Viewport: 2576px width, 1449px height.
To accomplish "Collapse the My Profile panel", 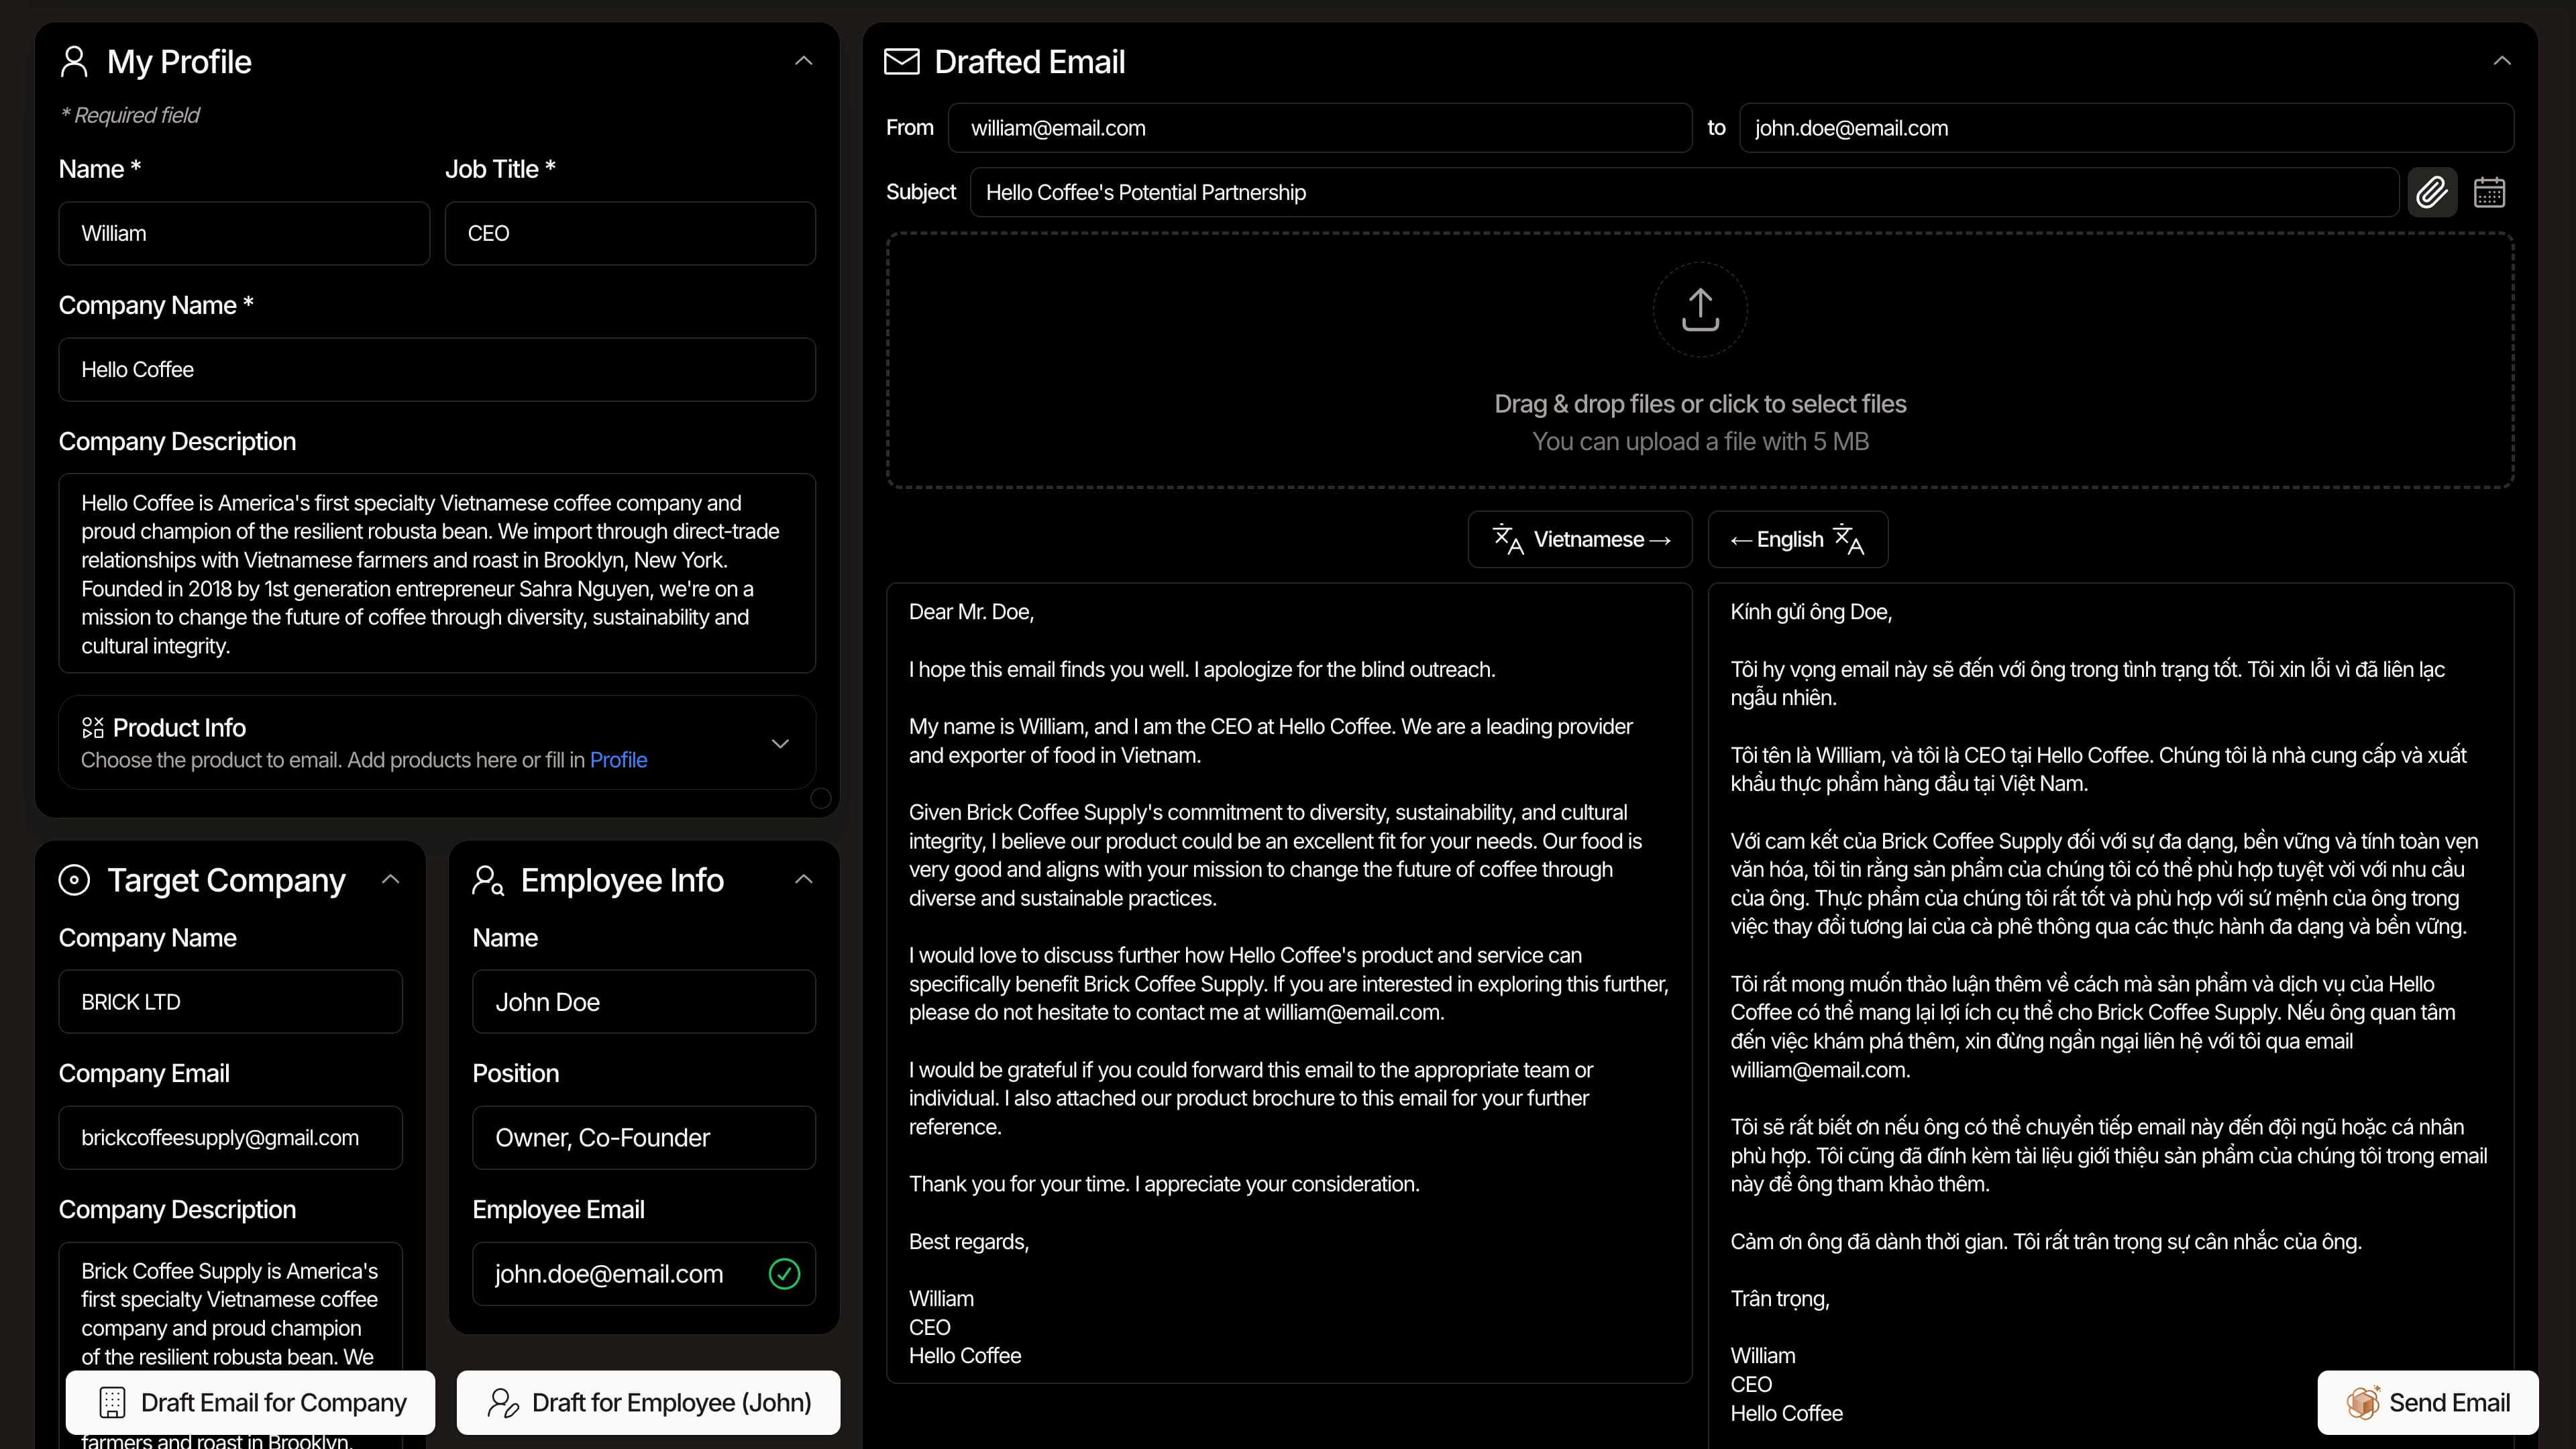I will click(x=803, y=61).
